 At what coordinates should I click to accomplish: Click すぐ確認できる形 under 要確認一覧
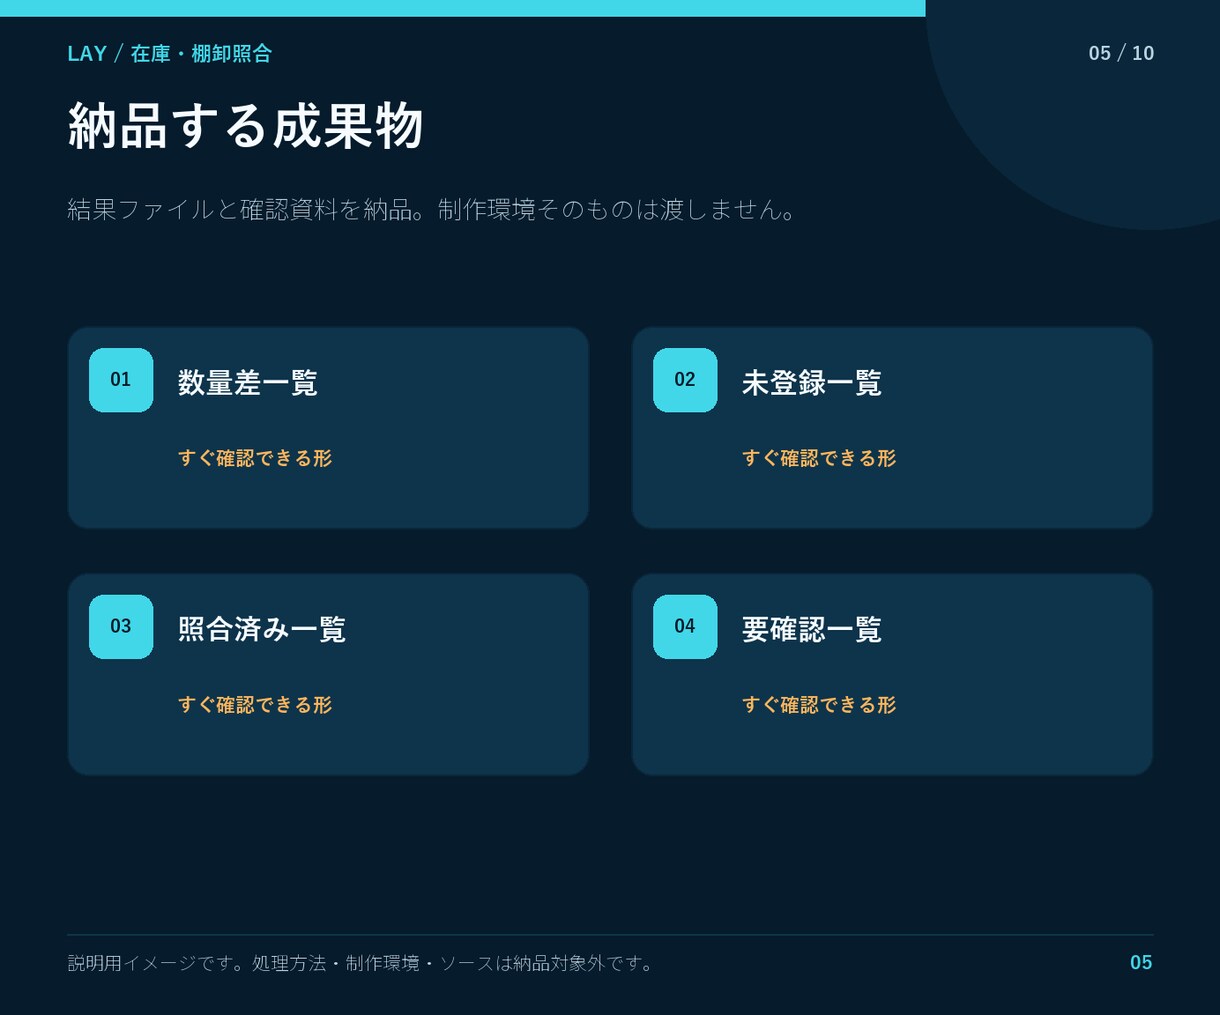point(819,705)
